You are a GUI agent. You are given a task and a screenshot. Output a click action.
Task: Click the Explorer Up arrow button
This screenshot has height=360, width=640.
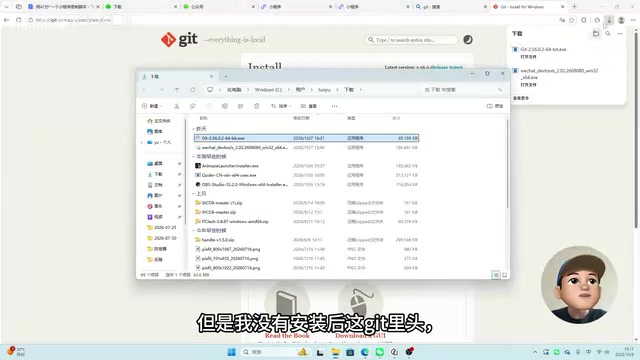point(177,89)
